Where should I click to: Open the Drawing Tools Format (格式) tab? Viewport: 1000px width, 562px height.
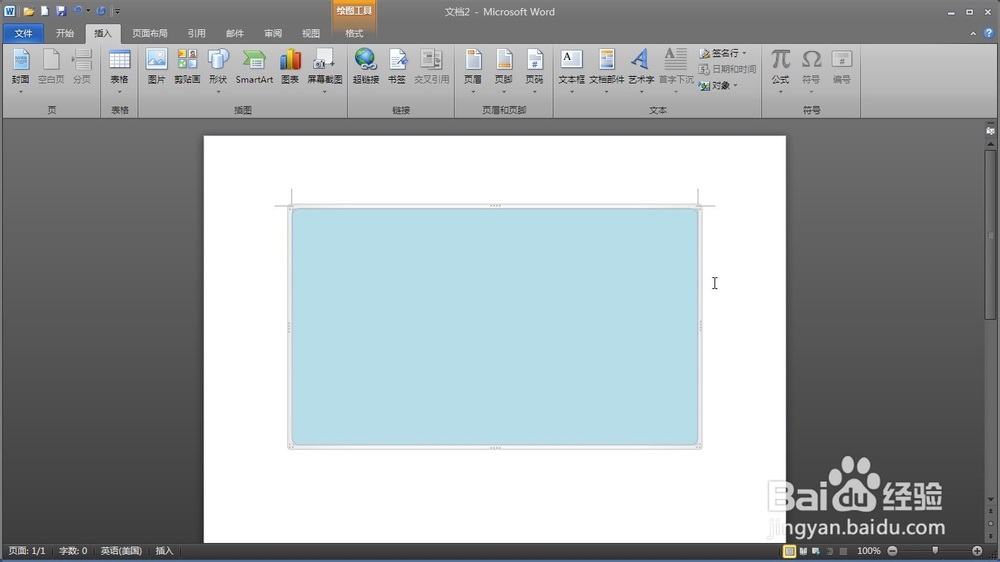point(354,33)
